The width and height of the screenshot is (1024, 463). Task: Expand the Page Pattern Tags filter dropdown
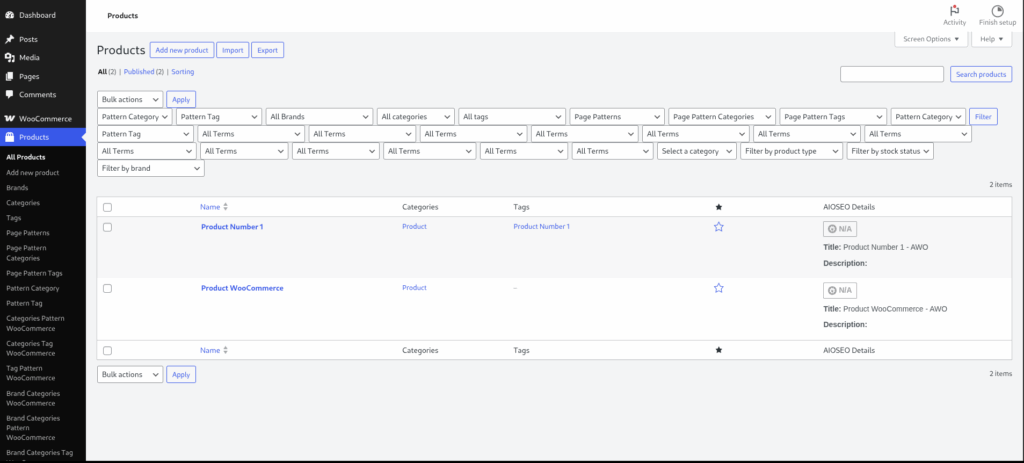coord(833,117)
